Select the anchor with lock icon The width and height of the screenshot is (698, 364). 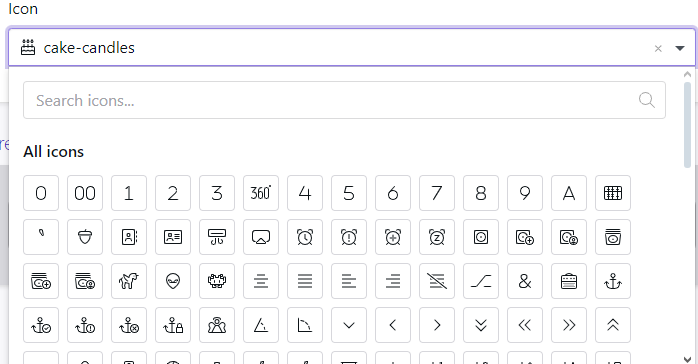point(173,325)
